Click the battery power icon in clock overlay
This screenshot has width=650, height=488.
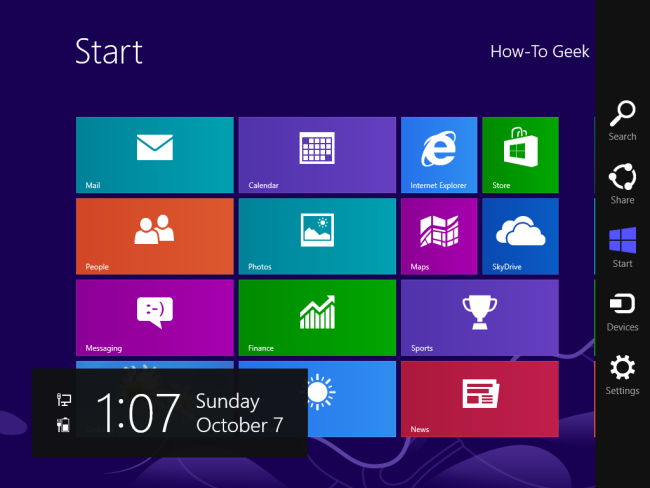(63, 425)
